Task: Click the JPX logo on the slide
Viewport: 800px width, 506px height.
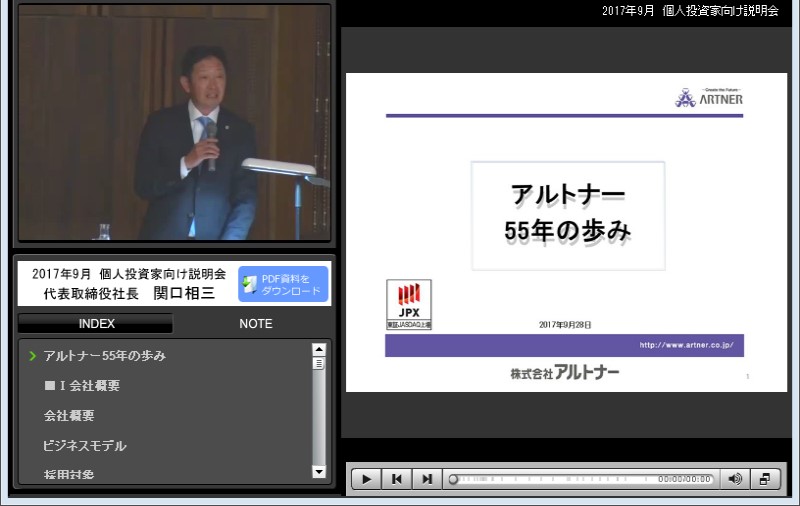Action: 409,305
